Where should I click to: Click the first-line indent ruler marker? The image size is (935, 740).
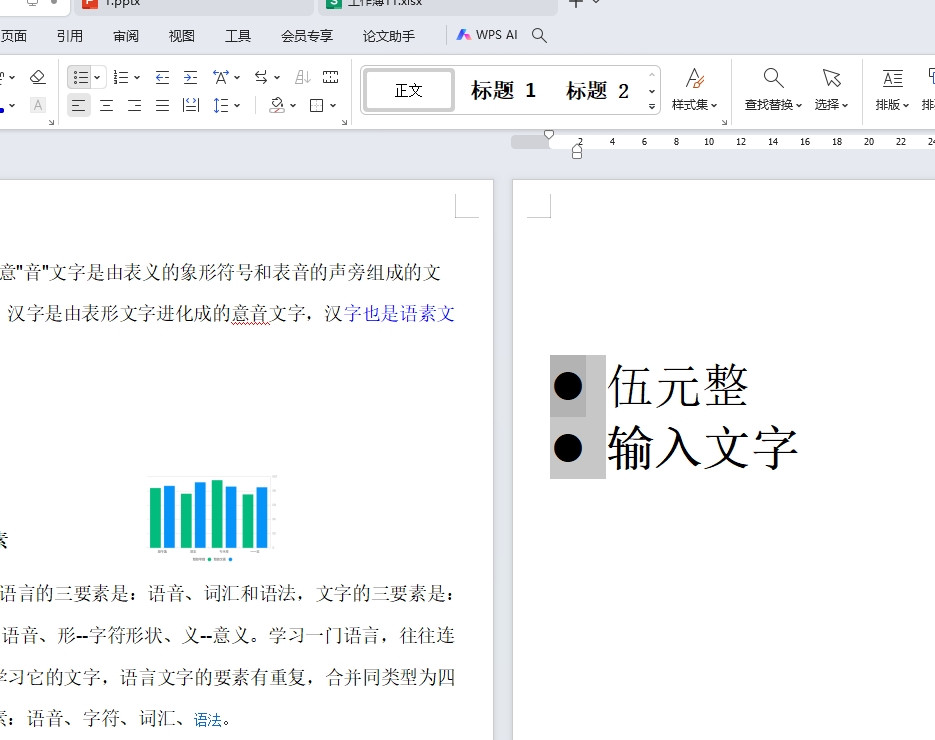point(549,135)
